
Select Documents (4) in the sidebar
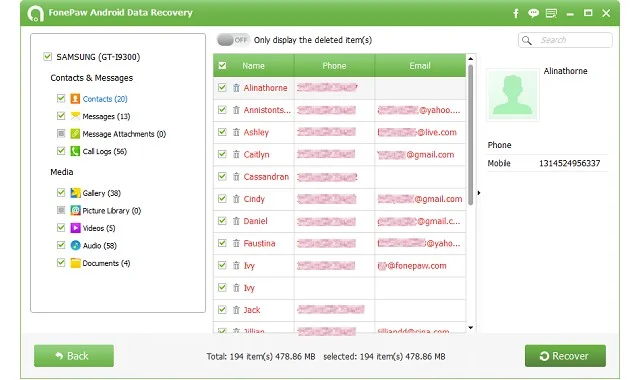pos(106,263)
